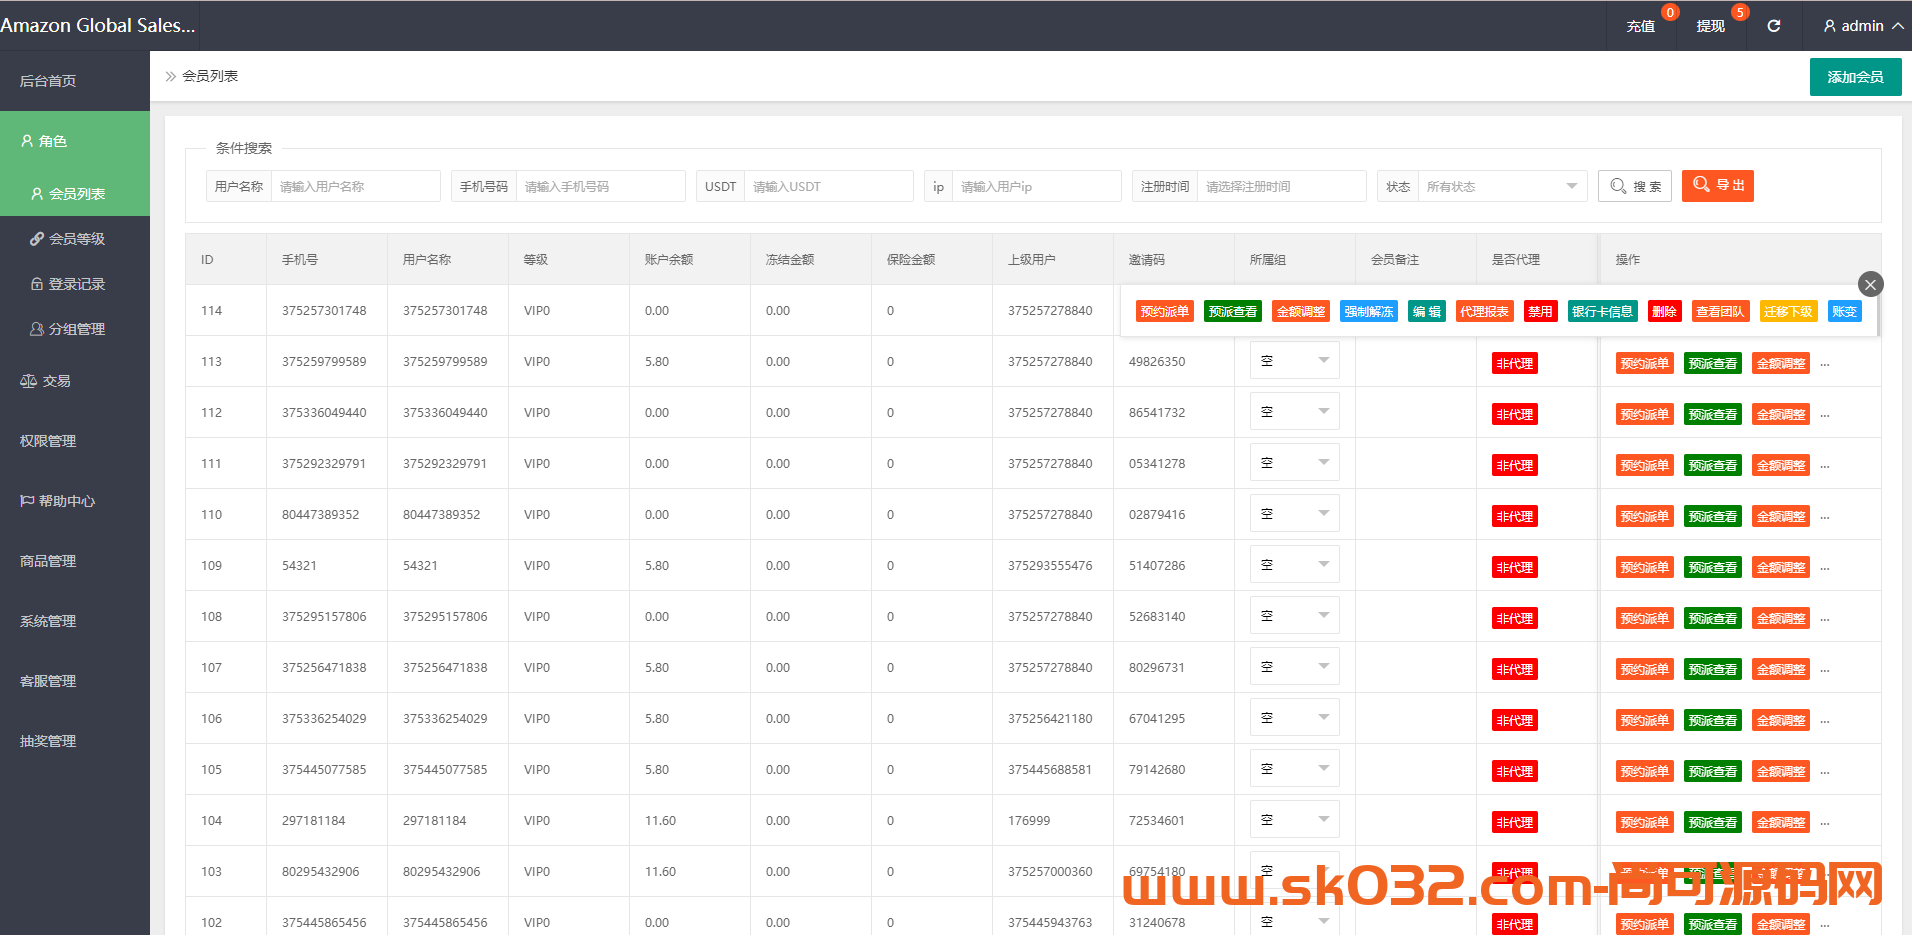This screenshot has height=935, width=1912.
Task: Click 金额调整 for row 113
Action: pos(1781,364)
